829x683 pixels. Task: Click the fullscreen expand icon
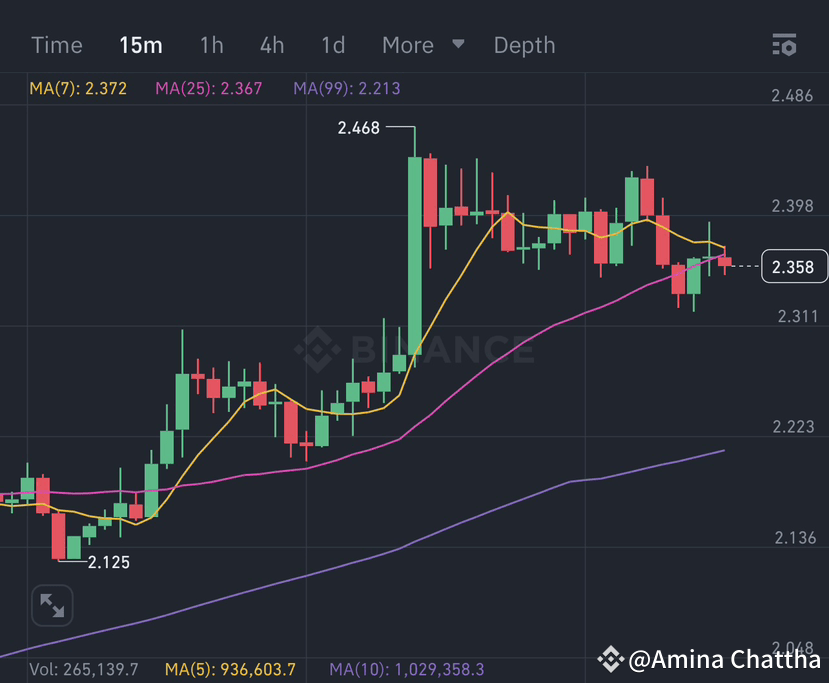click(x=51, y=605)
